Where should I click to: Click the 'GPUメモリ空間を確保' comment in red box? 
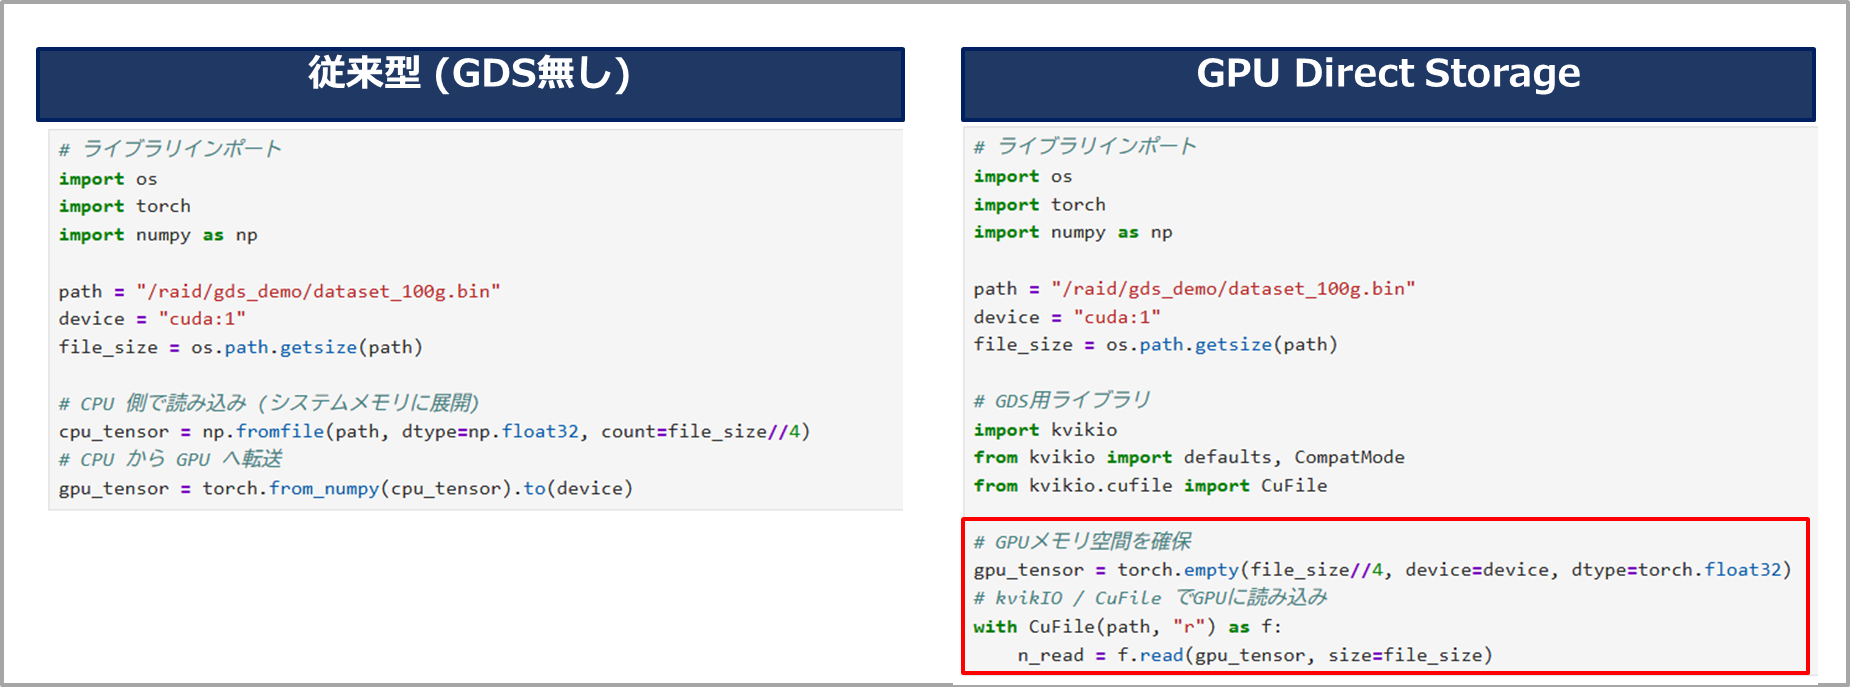pos(1082,542)
